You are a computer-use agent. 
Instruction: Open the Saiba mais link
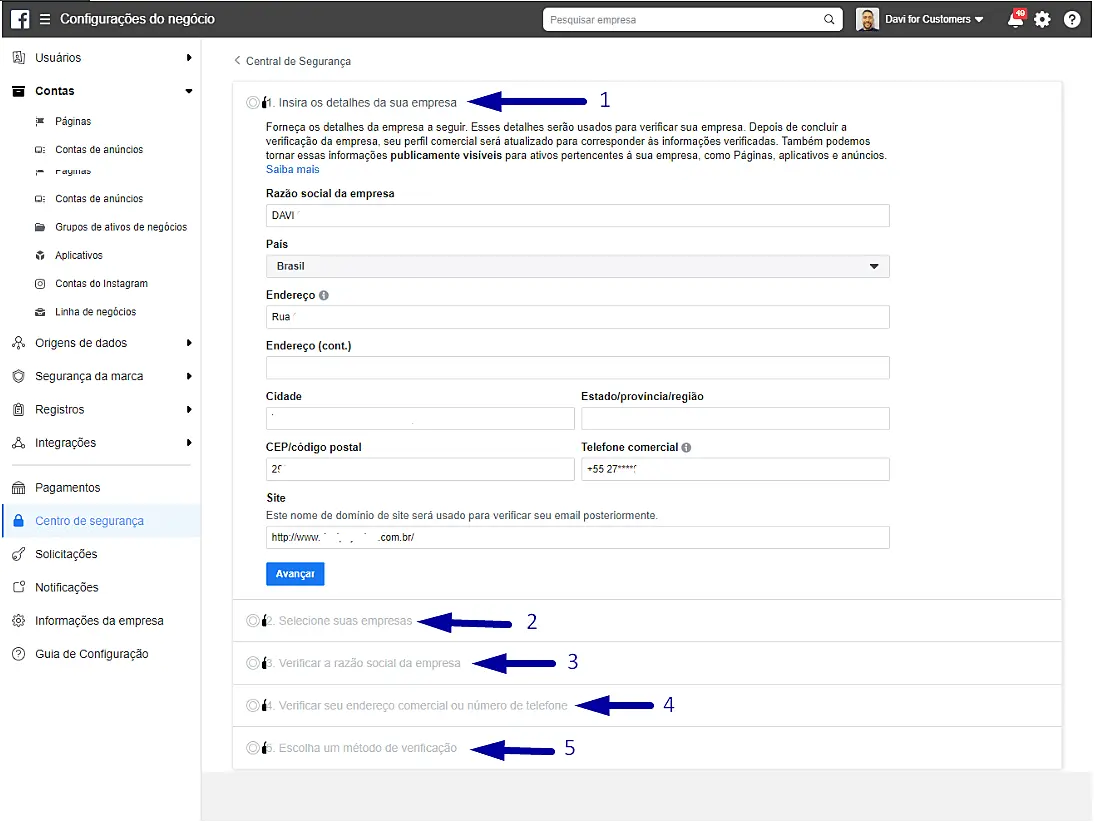tap(292, 170)
